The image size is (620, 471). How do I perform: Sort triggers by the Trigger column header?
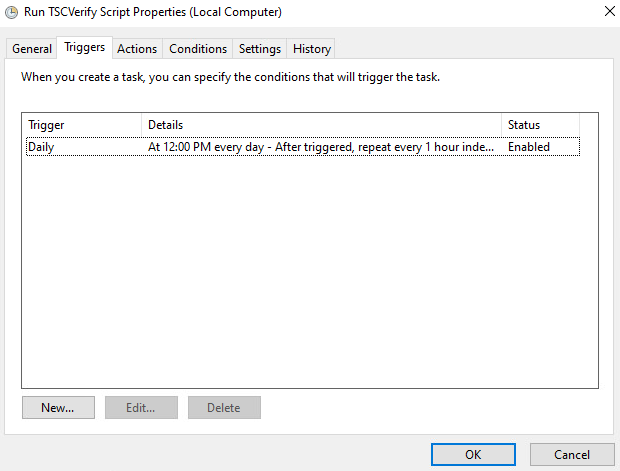pyautogui.click(x=82, y=125)
